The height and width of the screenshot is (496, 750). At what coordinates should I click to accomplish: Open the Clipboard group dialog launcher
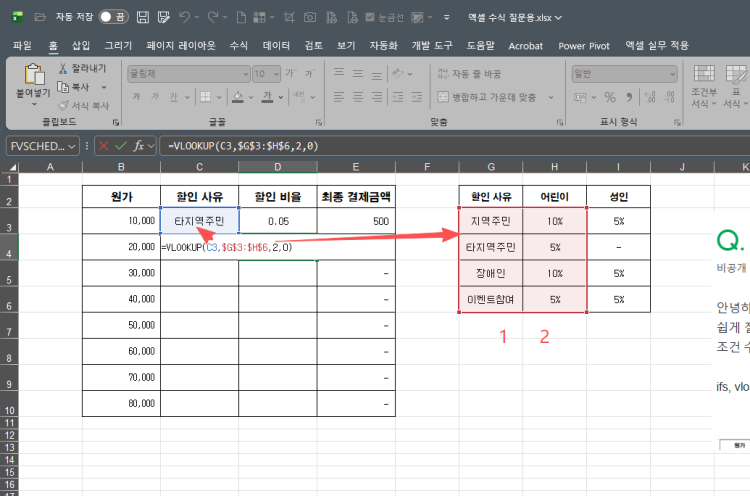pos(116,122)
